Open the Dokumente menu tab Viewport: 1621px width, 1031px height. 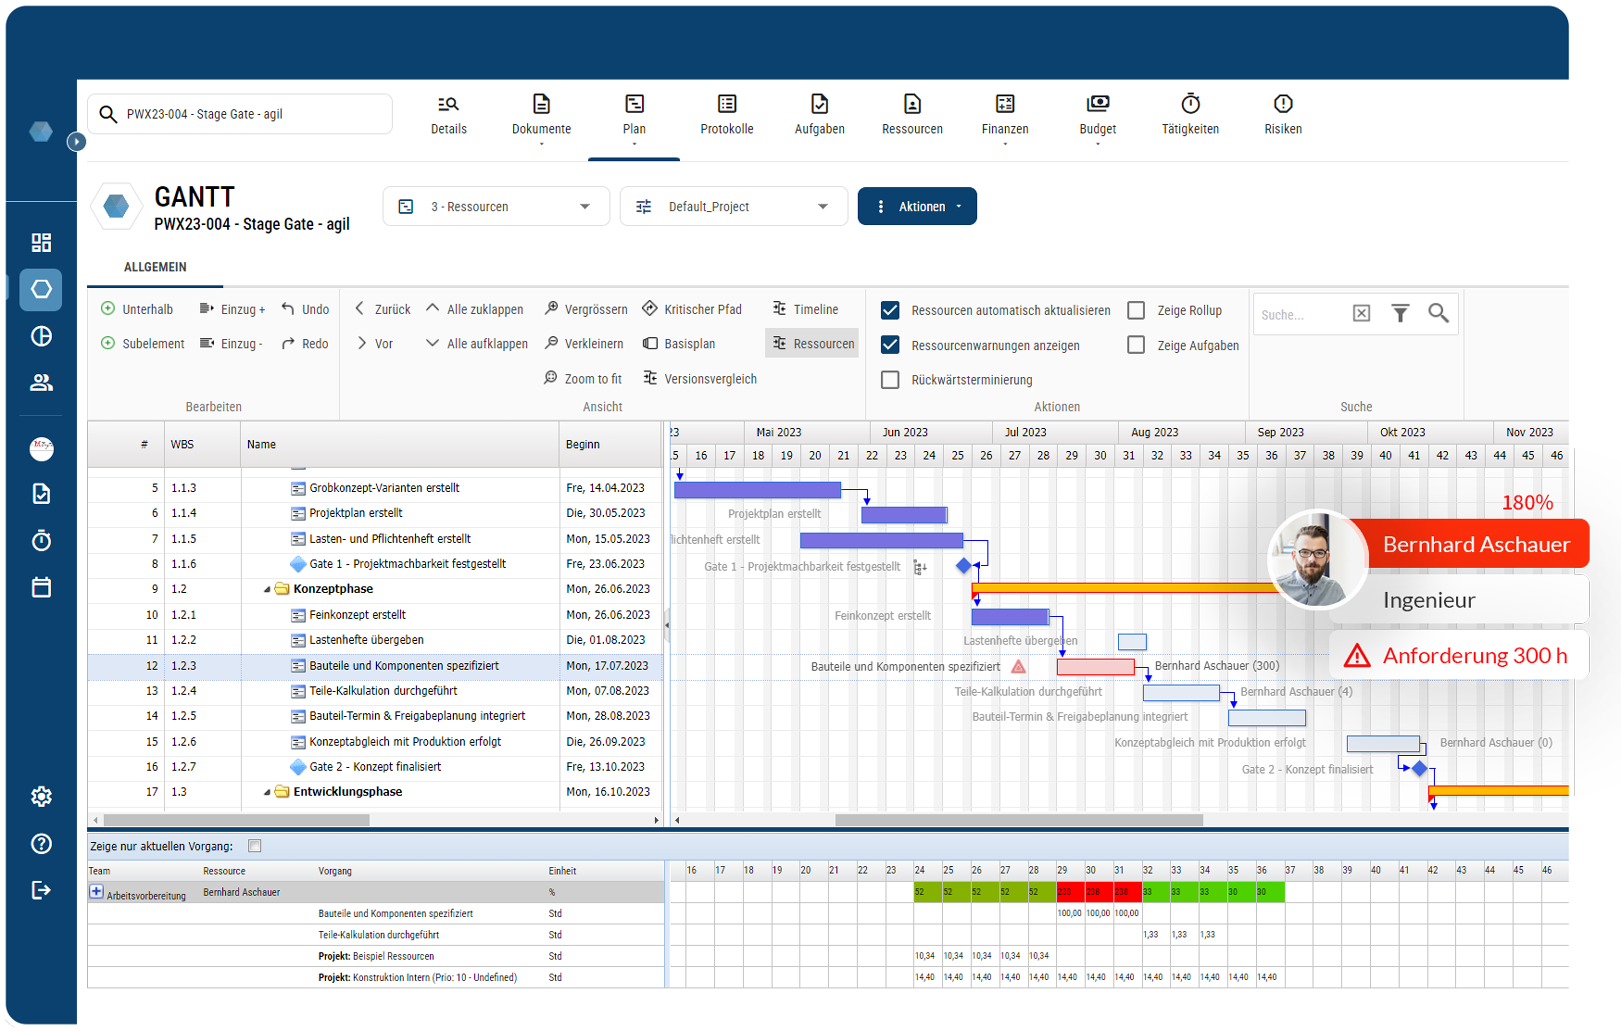click(541, 118)
